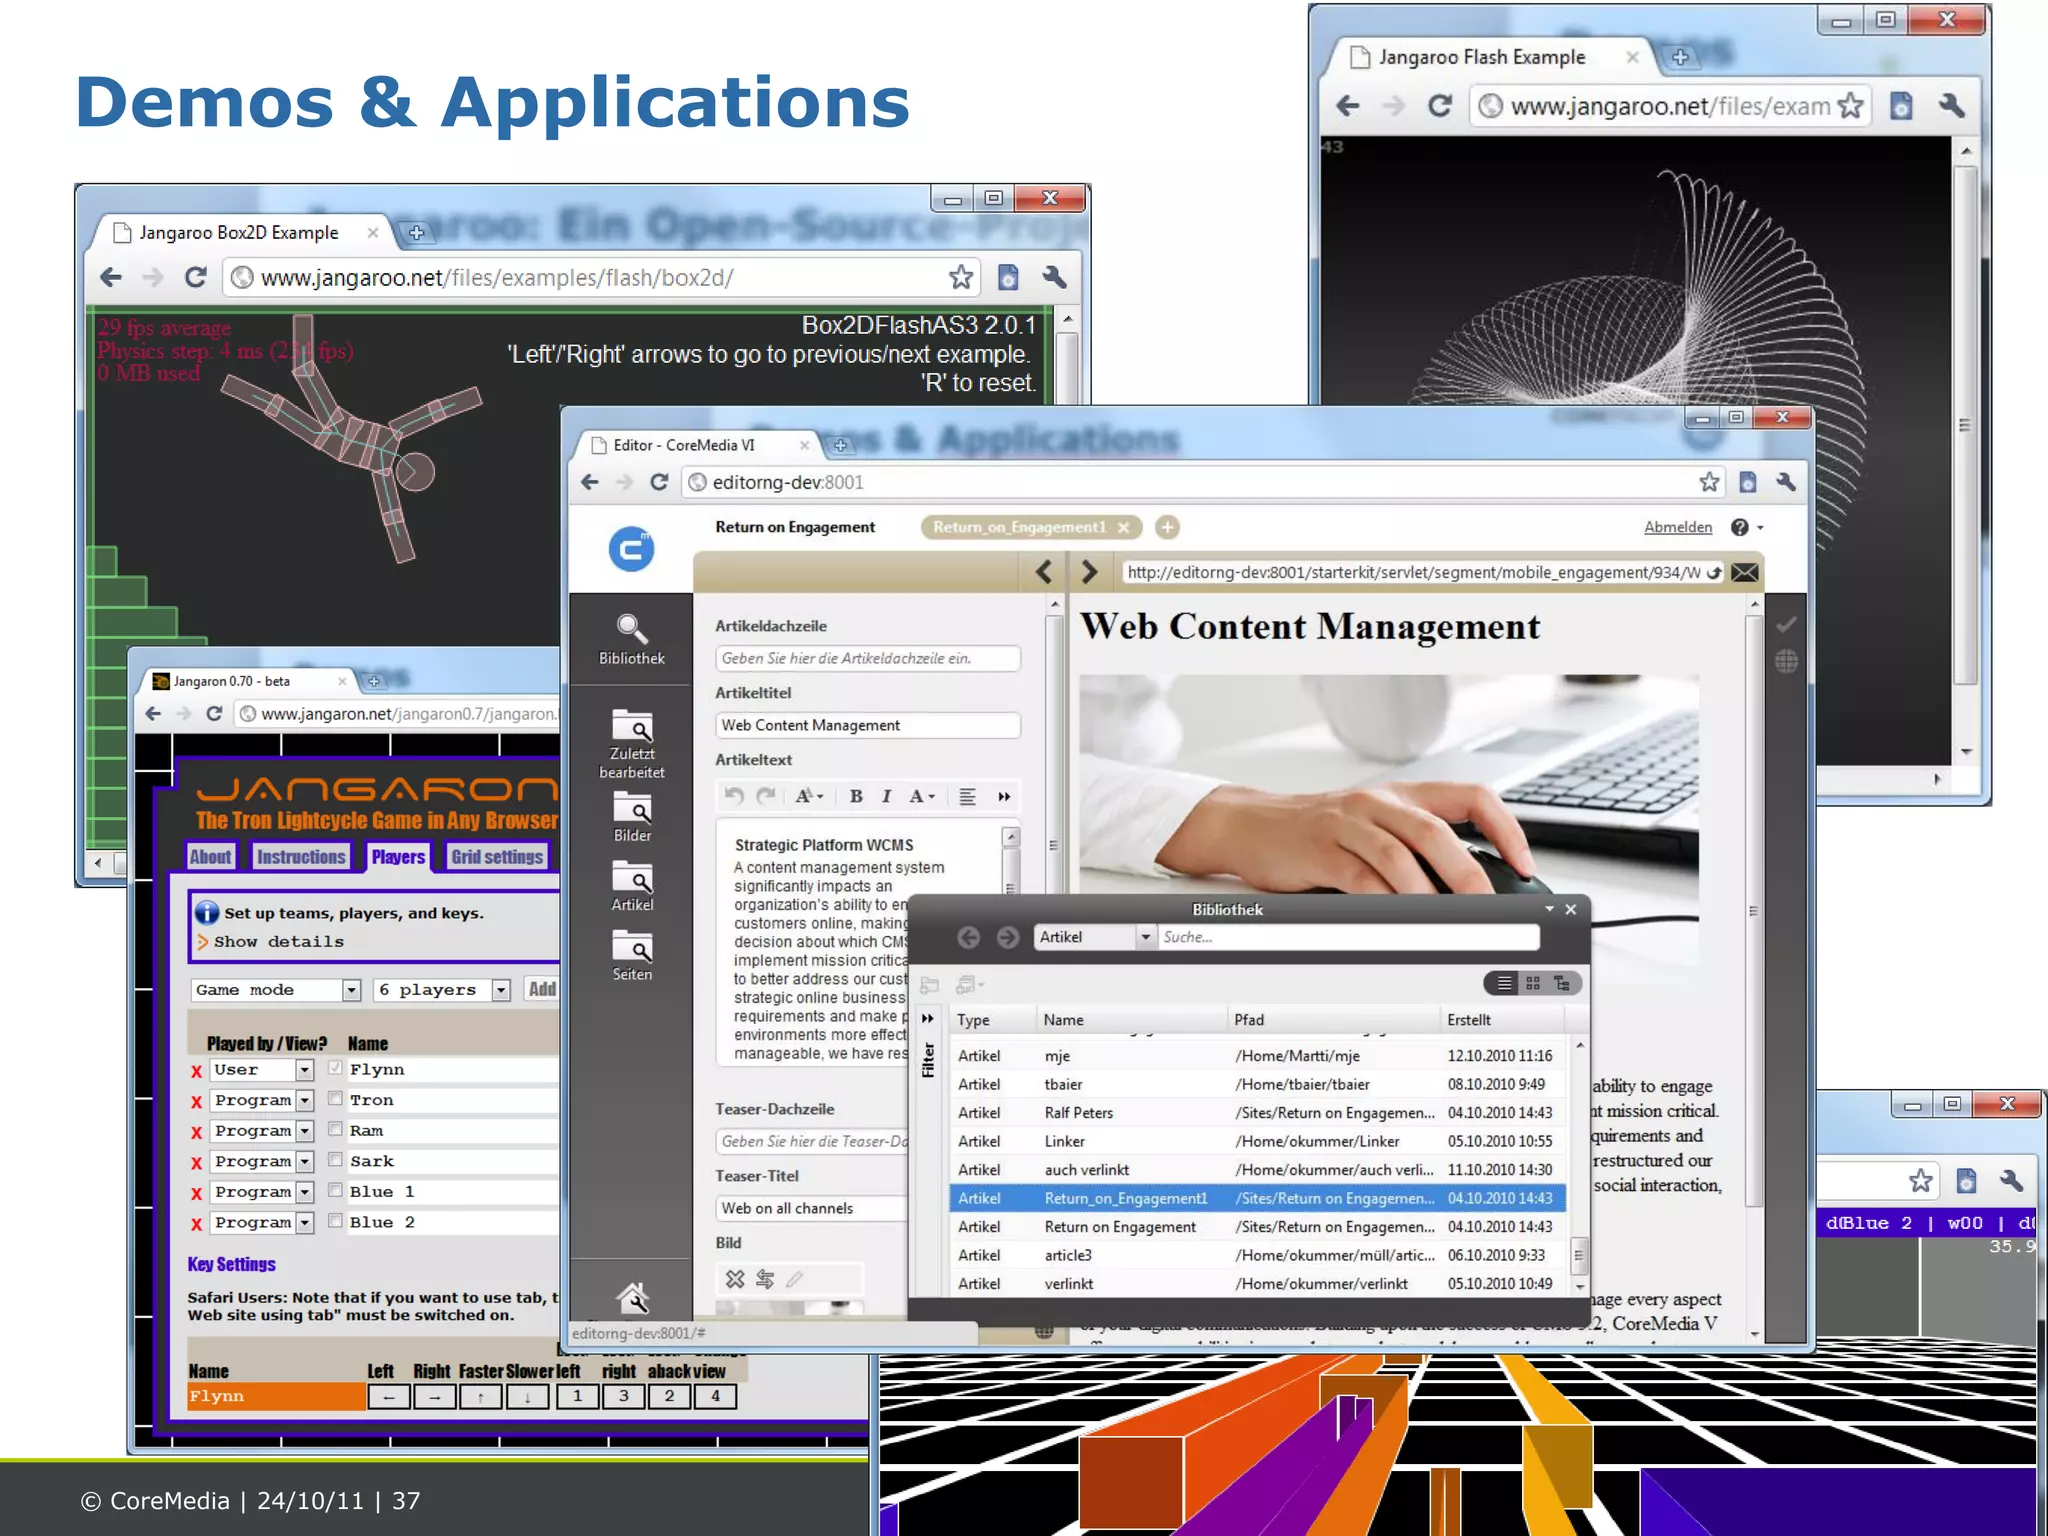Select the Grid settings tab
The height and width of the screenshot is (1536, 2048).
click(497, 857)
